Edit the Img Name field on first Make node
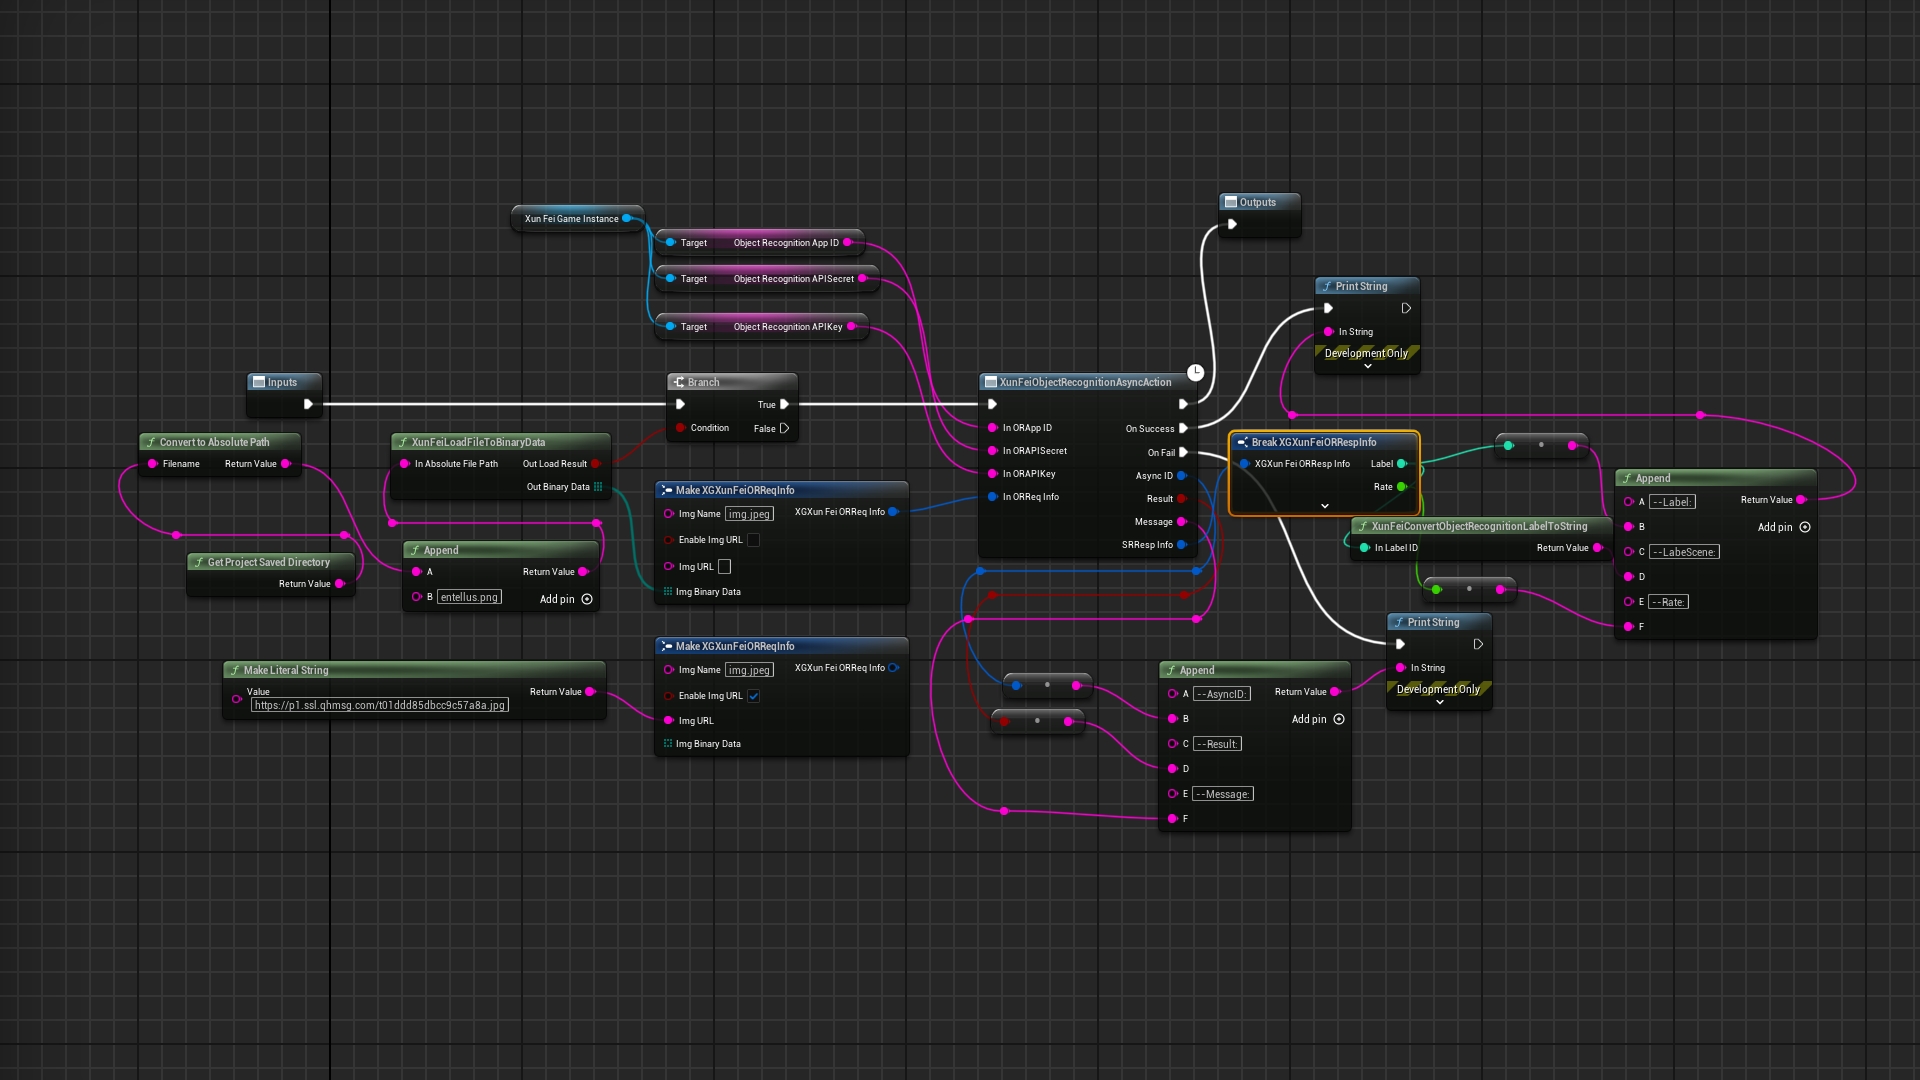The width and height of the screenshot is (1920, 1080). [749, 514]
